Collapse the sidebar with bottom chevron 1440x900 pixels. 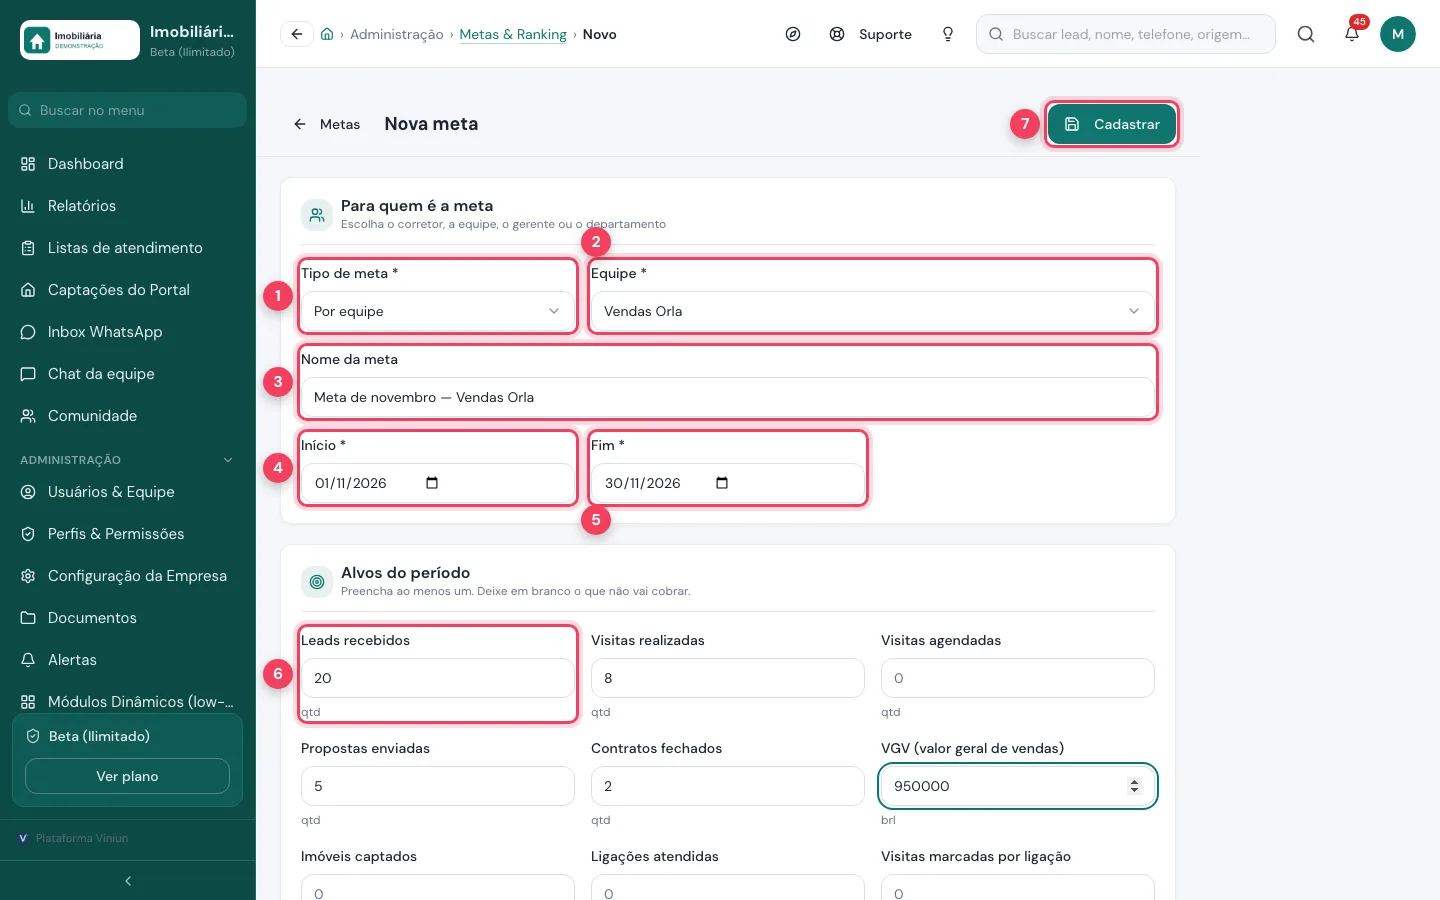pos(128,881)
